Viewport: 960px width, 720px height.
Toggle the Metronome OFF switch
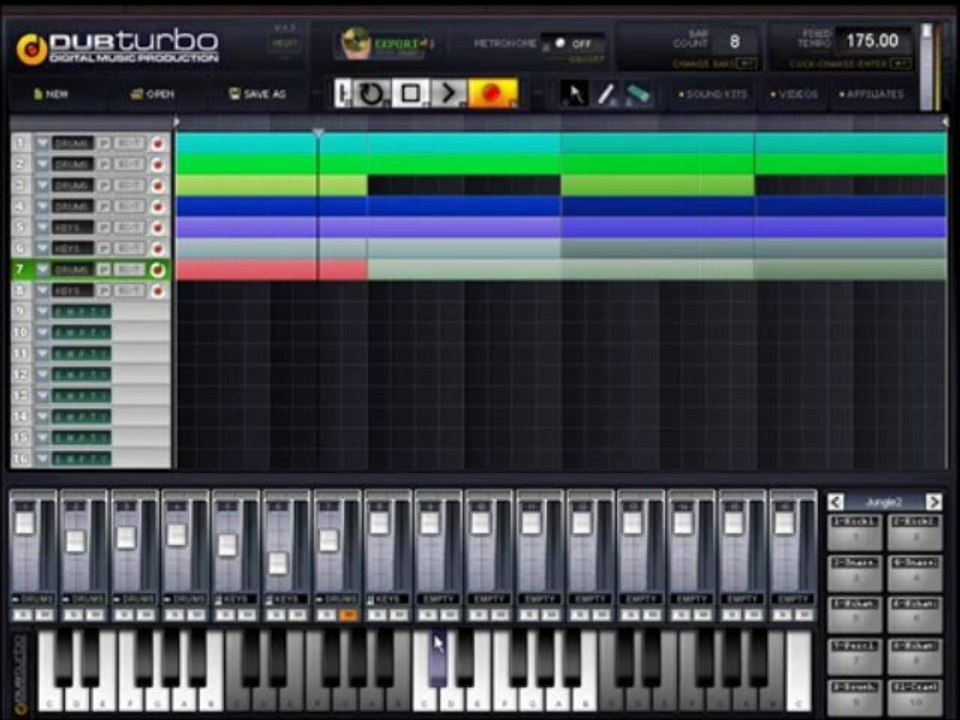pos(572,44)
